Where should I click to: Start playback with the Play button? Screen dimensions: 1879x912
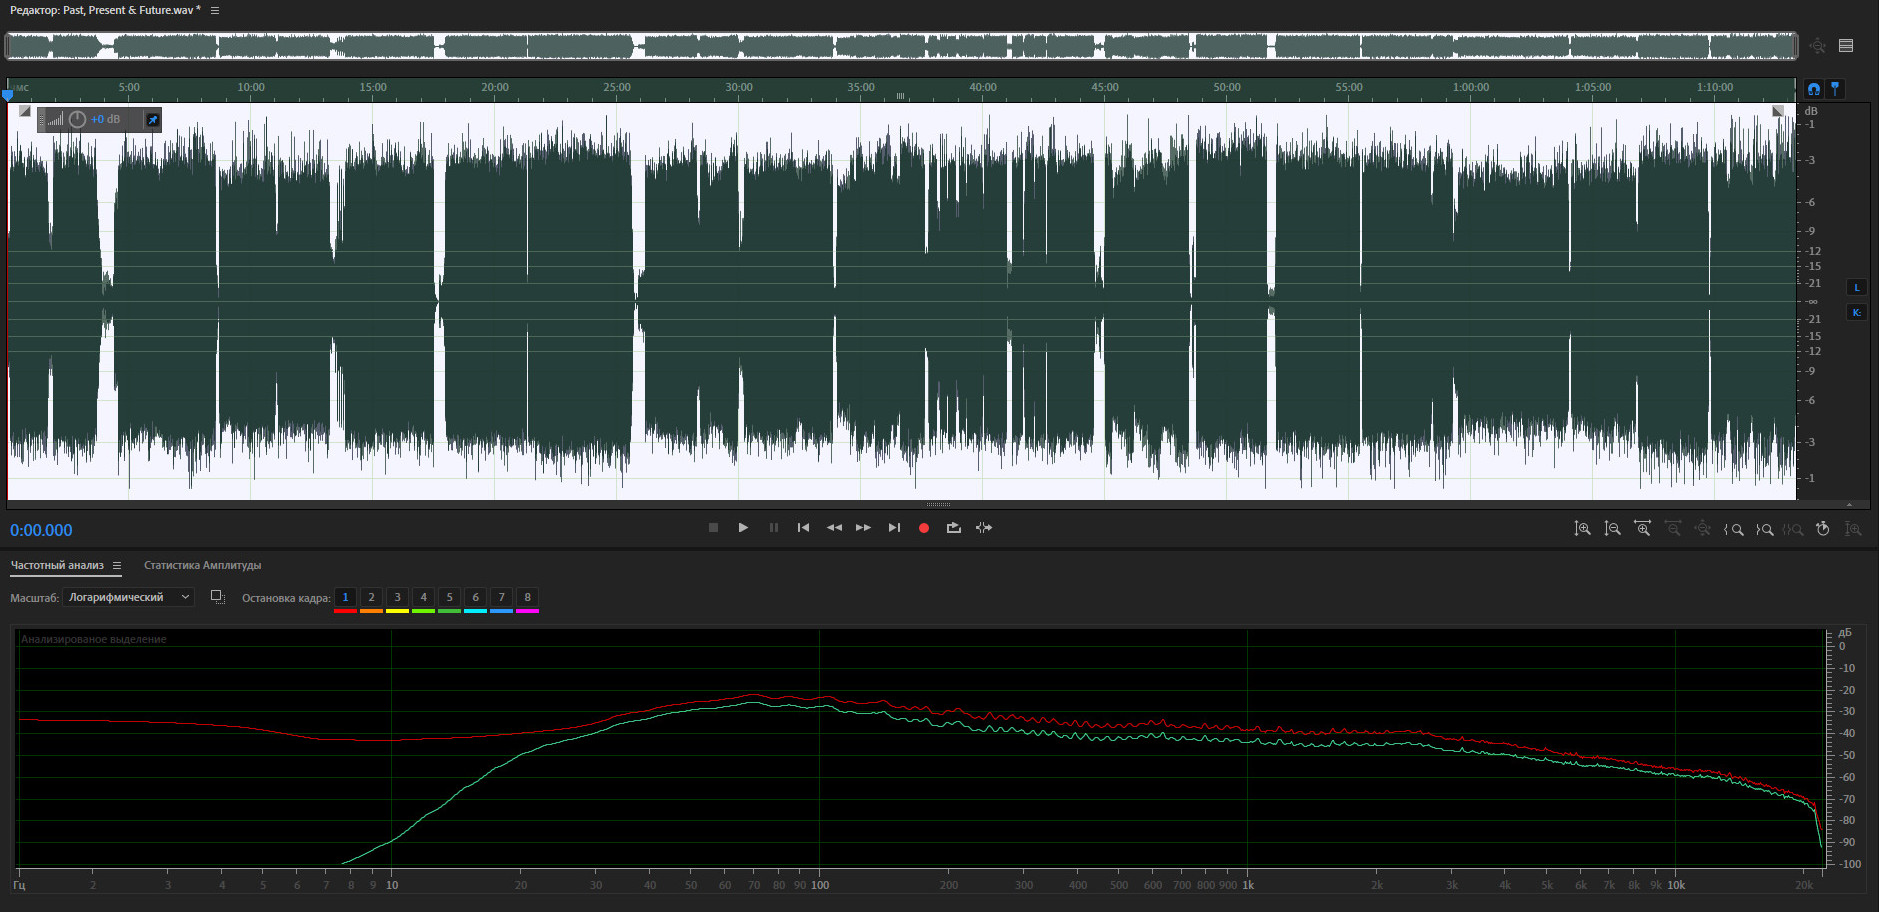743,528
